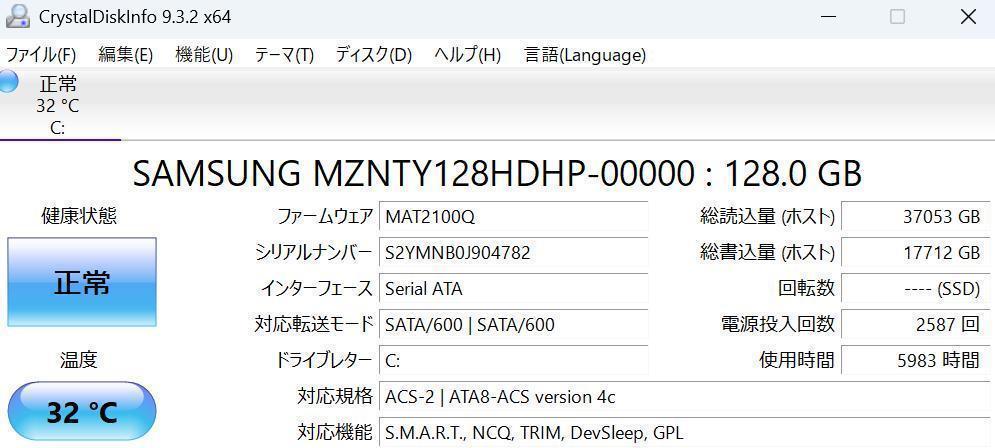Click the 対応転送モード label
The width and height of the screenshot is (995, 448).
coord(314,325)
